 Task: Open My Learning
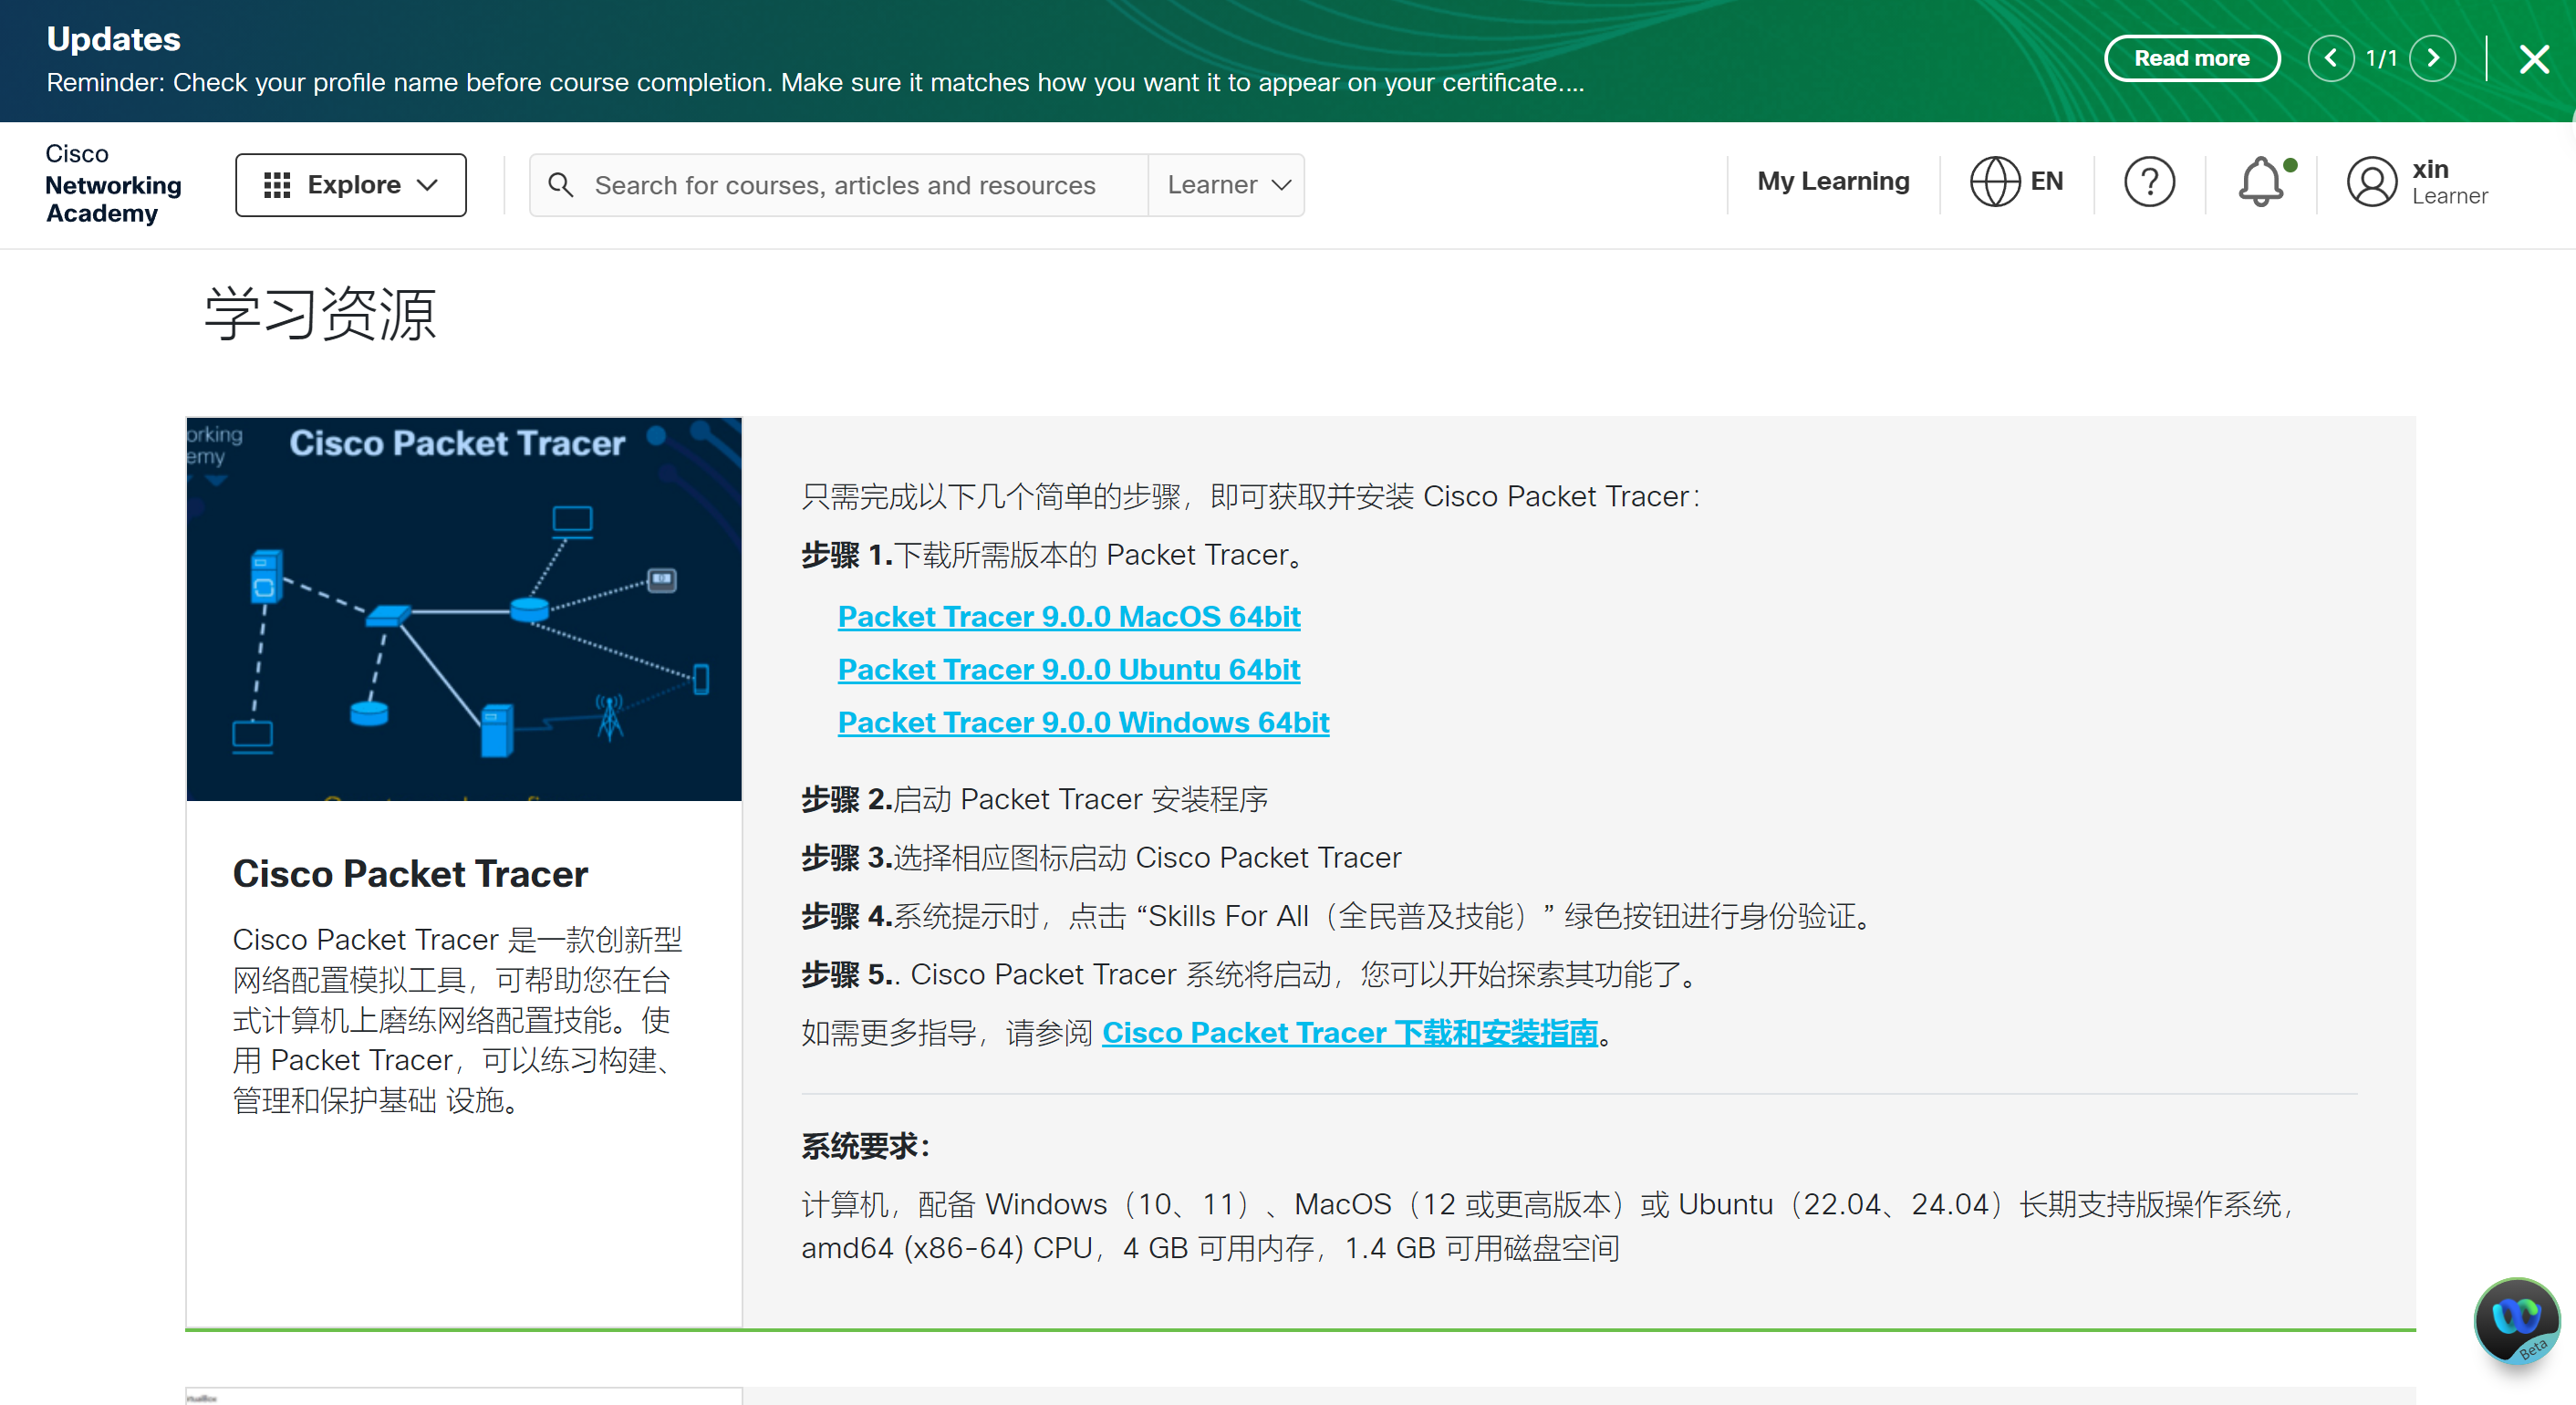point(1833,181)
